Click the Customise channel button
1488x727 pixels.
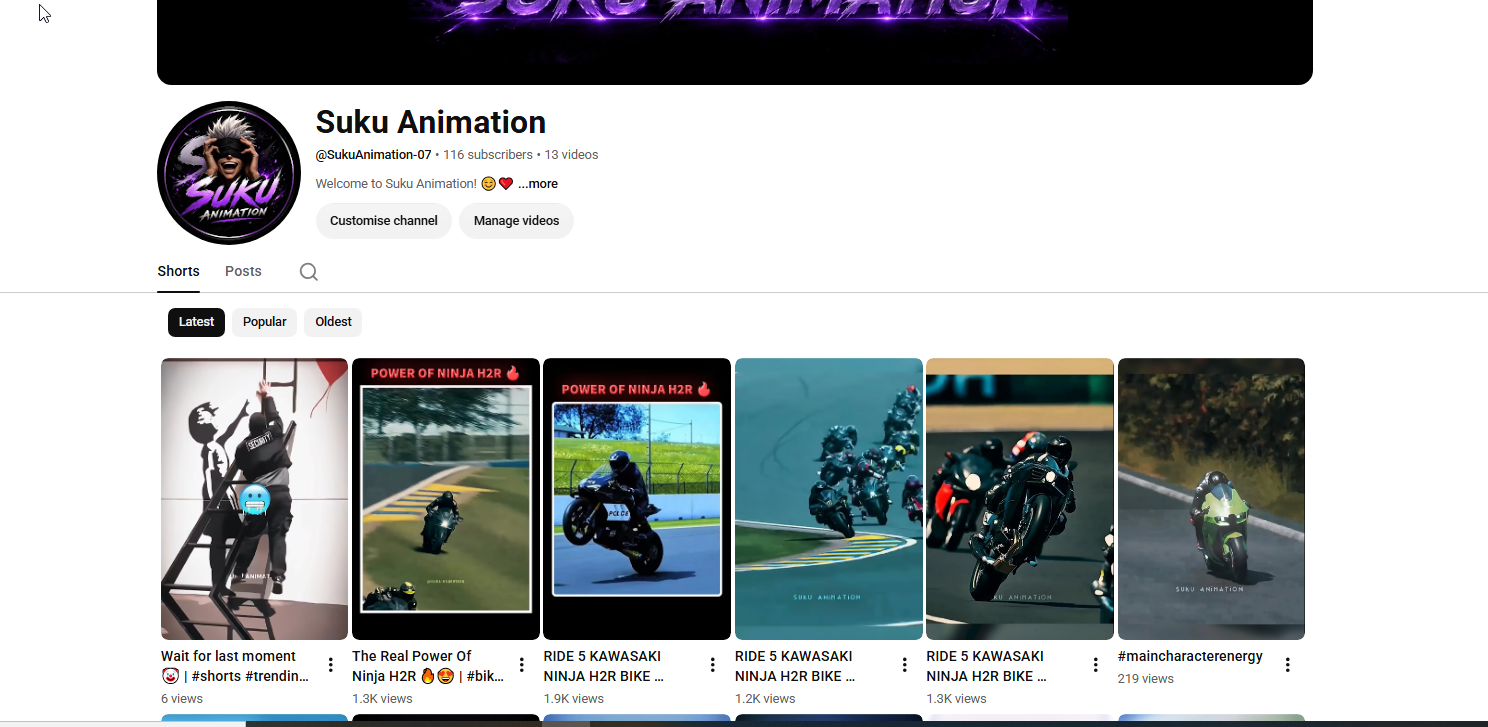384,221
